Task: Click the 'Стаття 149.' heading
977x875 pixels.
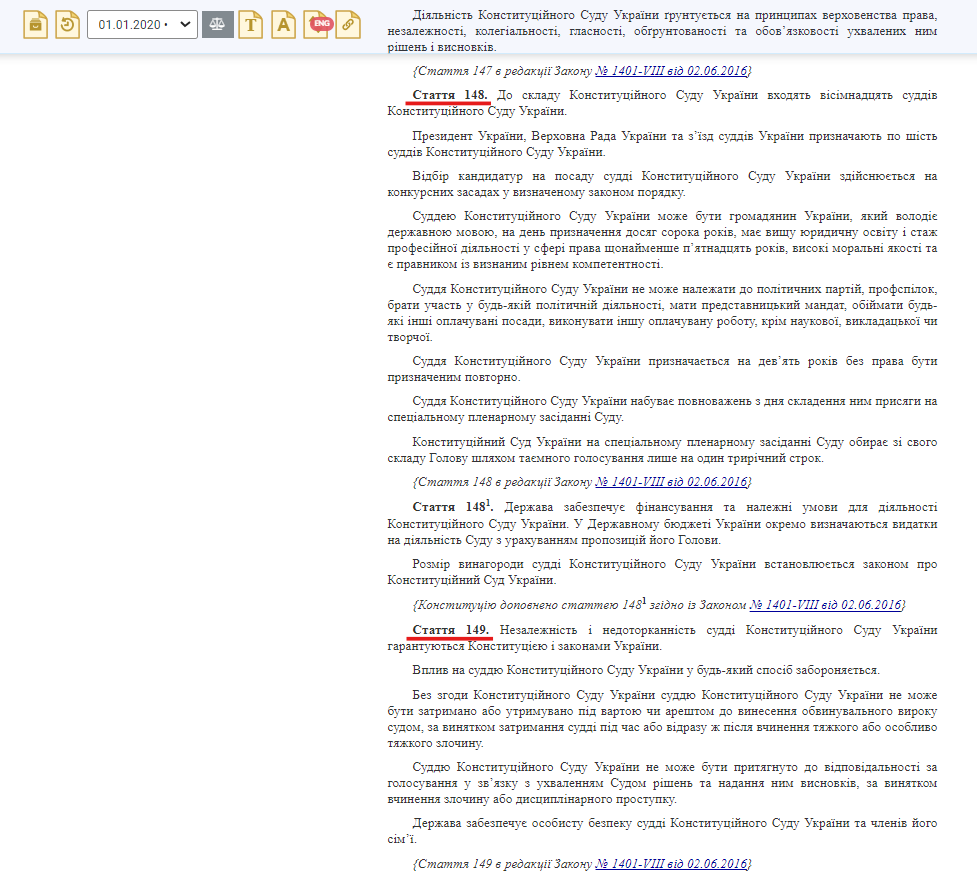Action: pyautogui.click(x=450, y=630)
